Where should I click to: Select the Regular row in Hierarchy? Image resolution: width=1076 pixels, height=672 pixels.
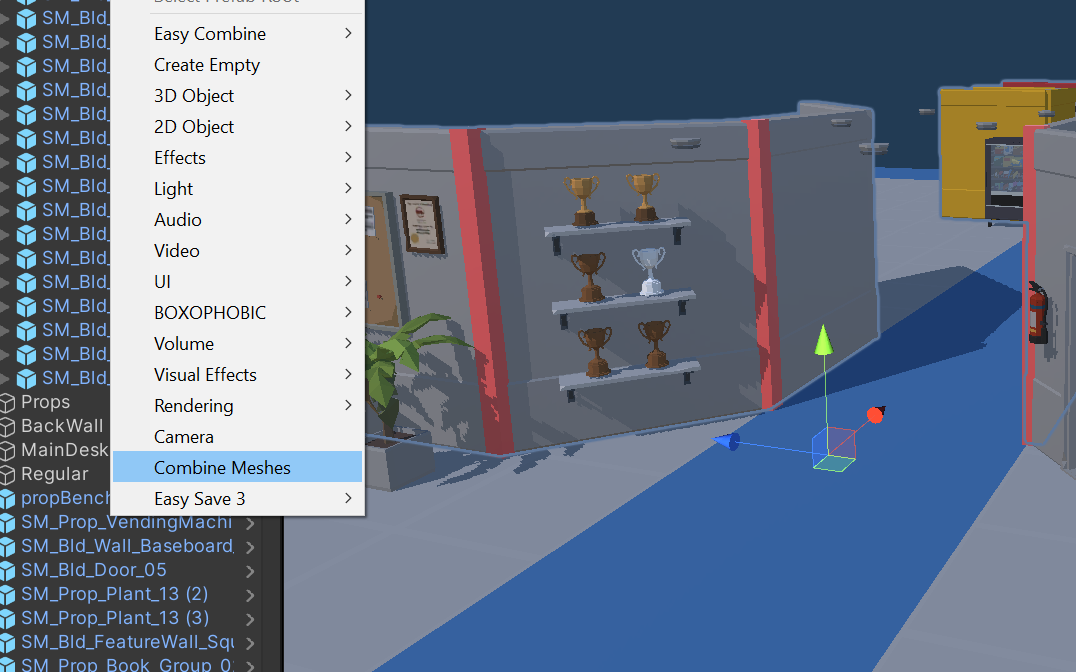click(x=55, y=474)
